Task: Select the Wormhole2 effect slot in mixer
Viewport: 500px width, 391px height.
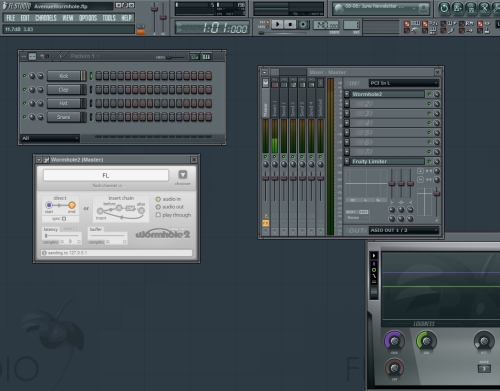Action: (x=388, y=94)
